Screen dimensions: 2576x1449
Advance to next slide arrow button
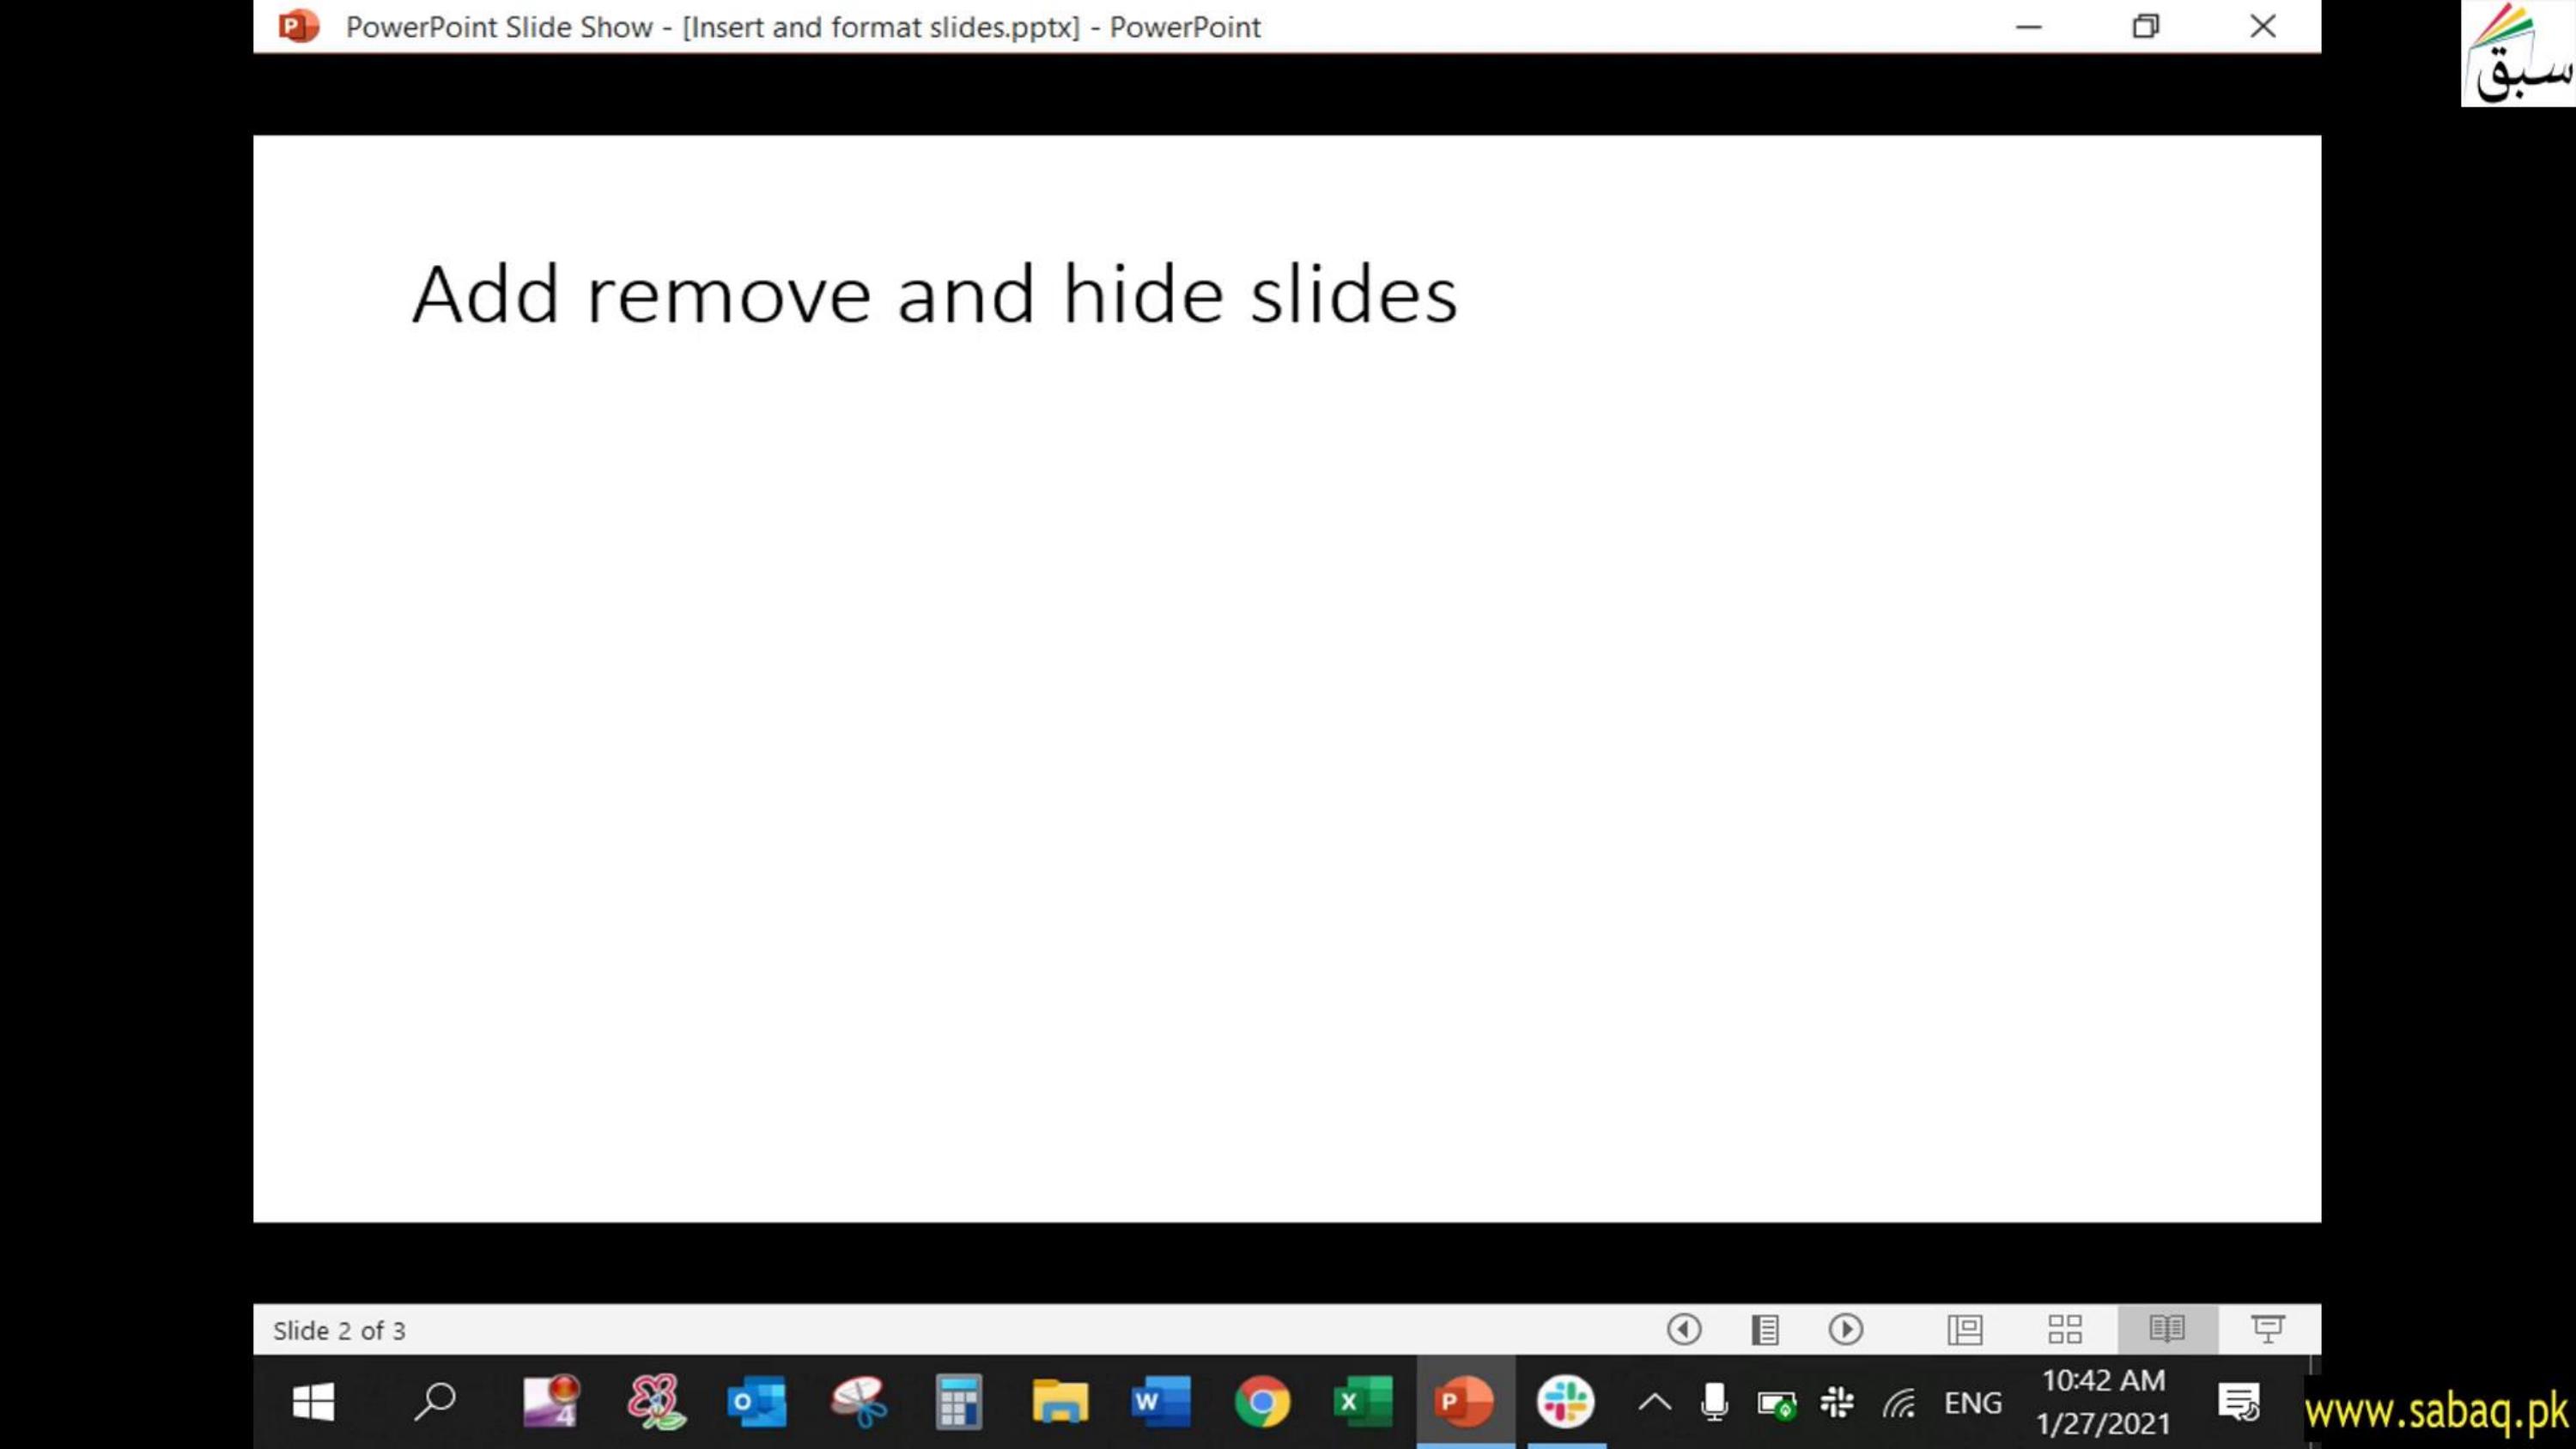[1846, 1329]
